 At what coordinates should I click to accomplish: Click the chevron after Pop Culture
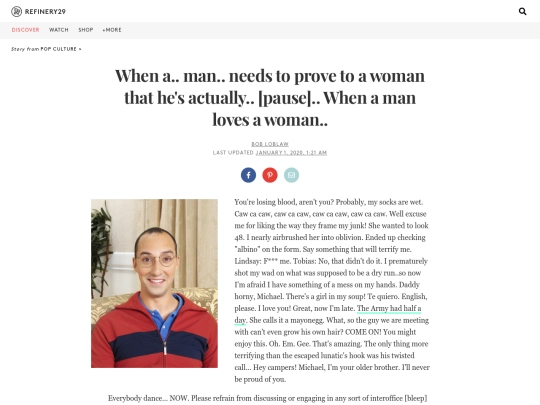(x=80, y=49)
